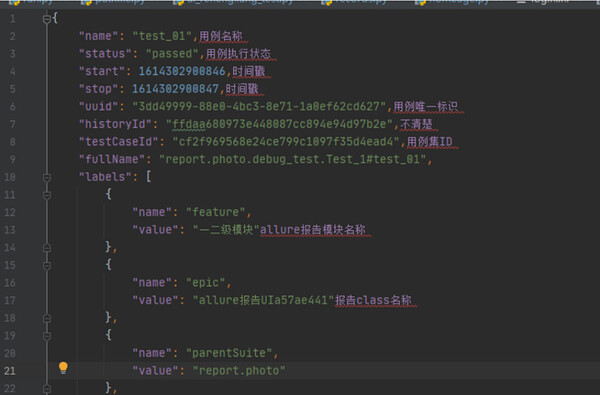Click line number 6 in the gutter

click(13, 107)
